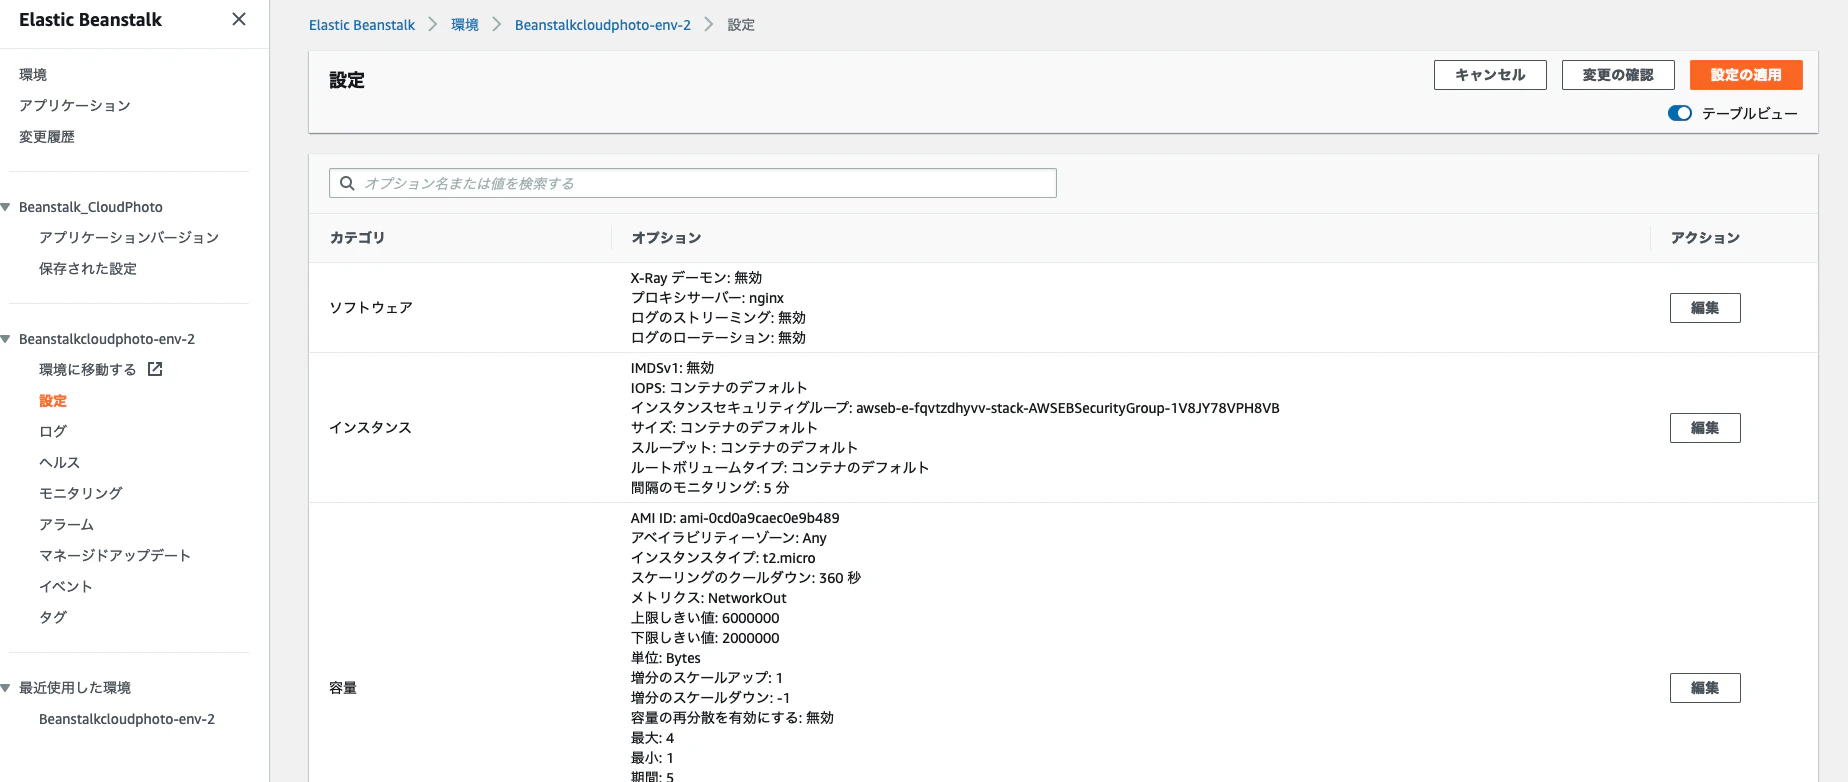
Task: Select 設定 in the environment menu
Action: (x=53, y=401)
